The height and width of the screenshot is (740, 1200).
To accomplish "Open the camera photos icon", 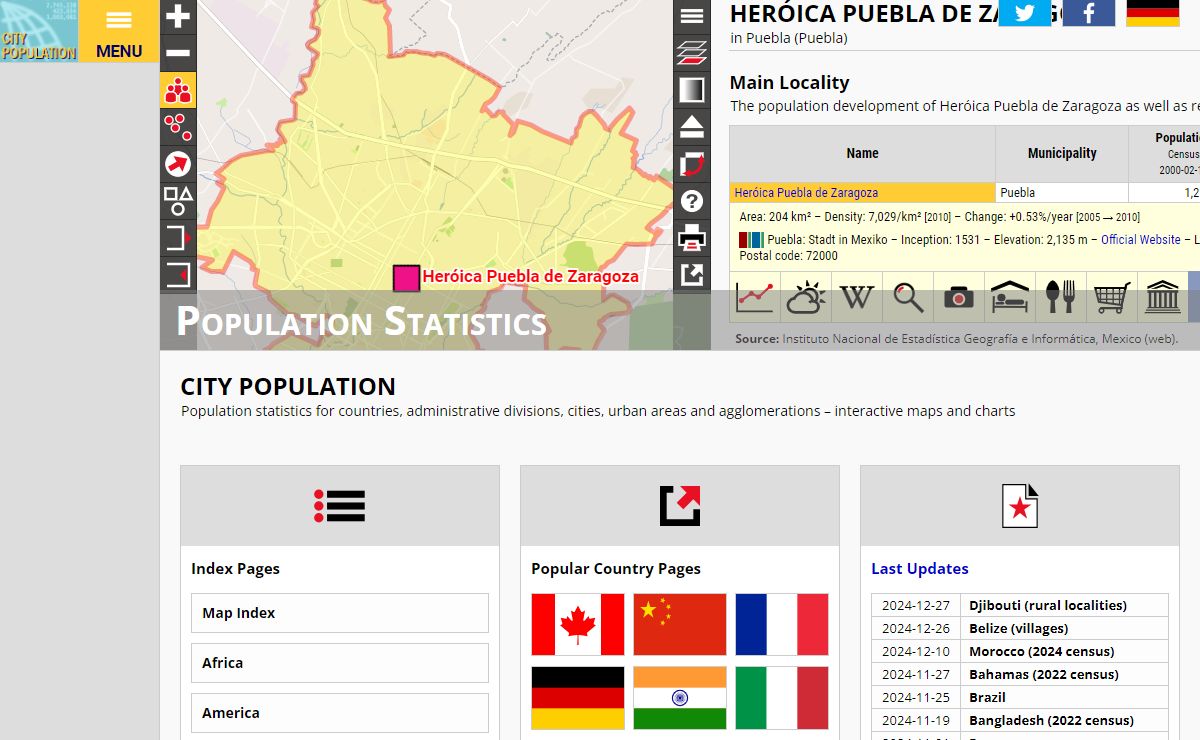I will pyautogui.click(x=959, y=297).
